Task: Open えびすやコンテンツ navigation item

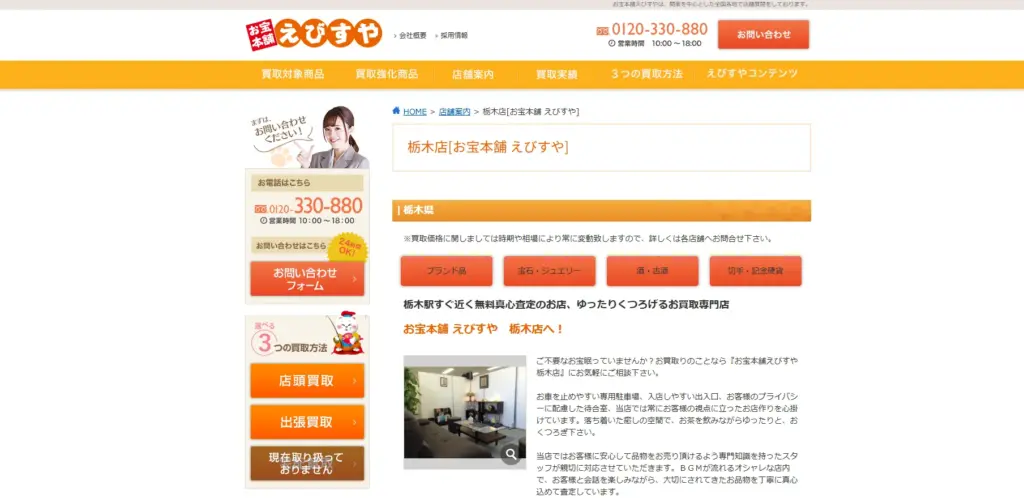Action: coord(752,75)
